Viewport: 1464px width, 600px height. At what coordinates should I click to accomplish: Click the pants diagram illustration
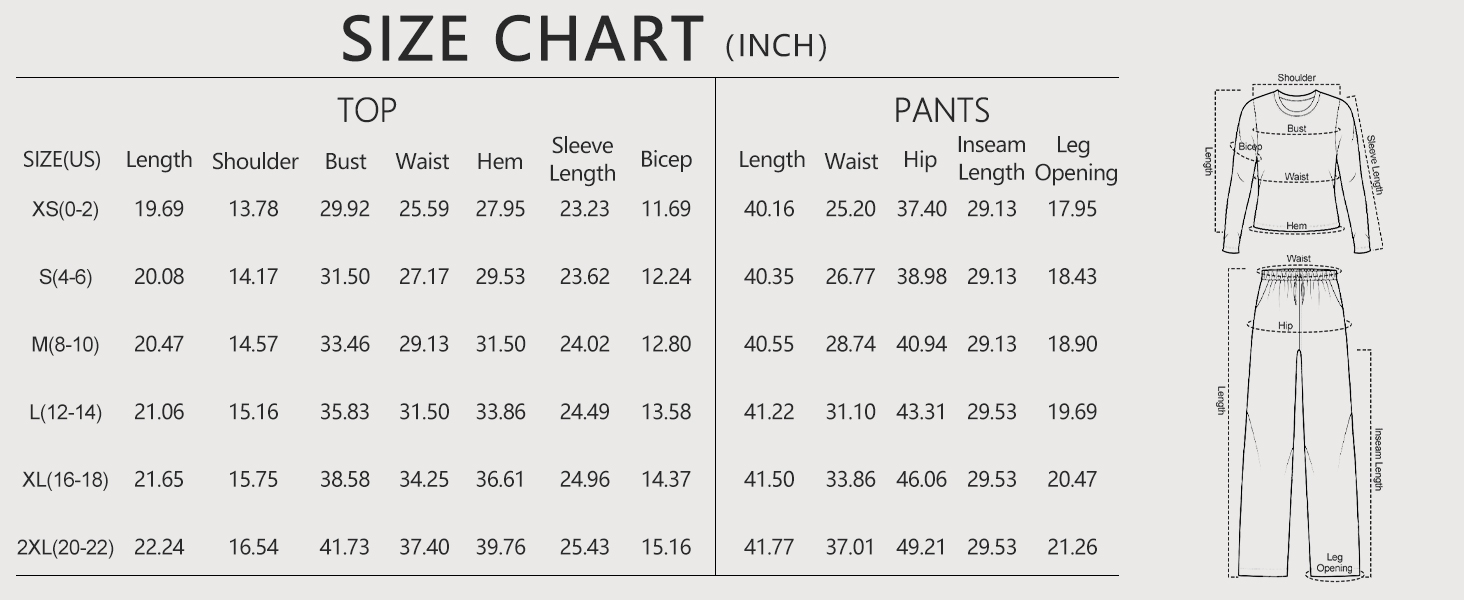click(1298, 420)
